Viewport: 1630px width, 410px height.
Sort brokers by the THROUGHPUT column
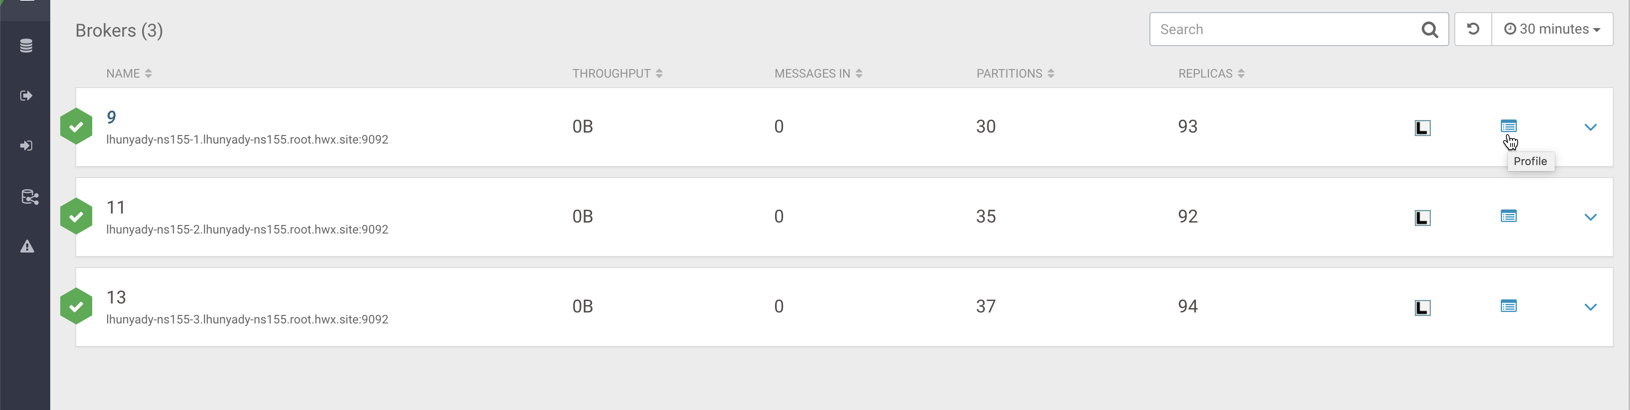[617, 74]
